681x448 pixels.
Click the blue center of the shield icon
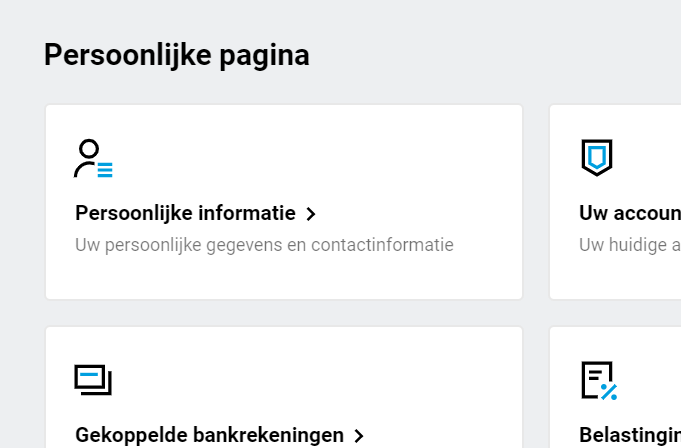(x=597, y=155)
